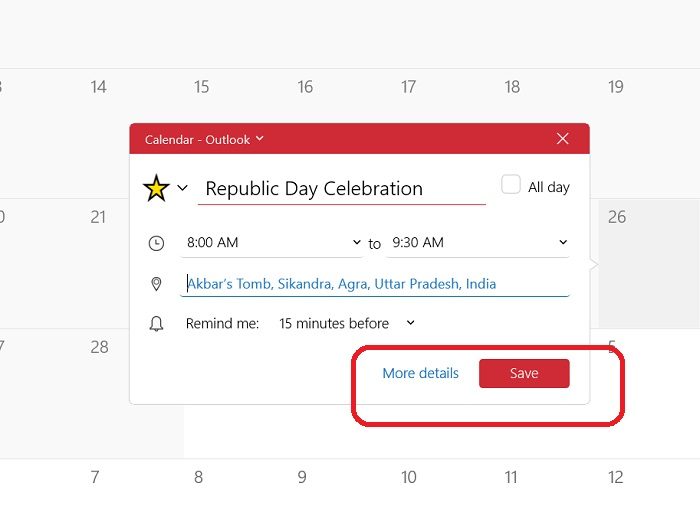Image resolution: width=700 pixels, height=509 pixels.
Task: Select day 21 in the calendar grid
Action: [98, 217]
